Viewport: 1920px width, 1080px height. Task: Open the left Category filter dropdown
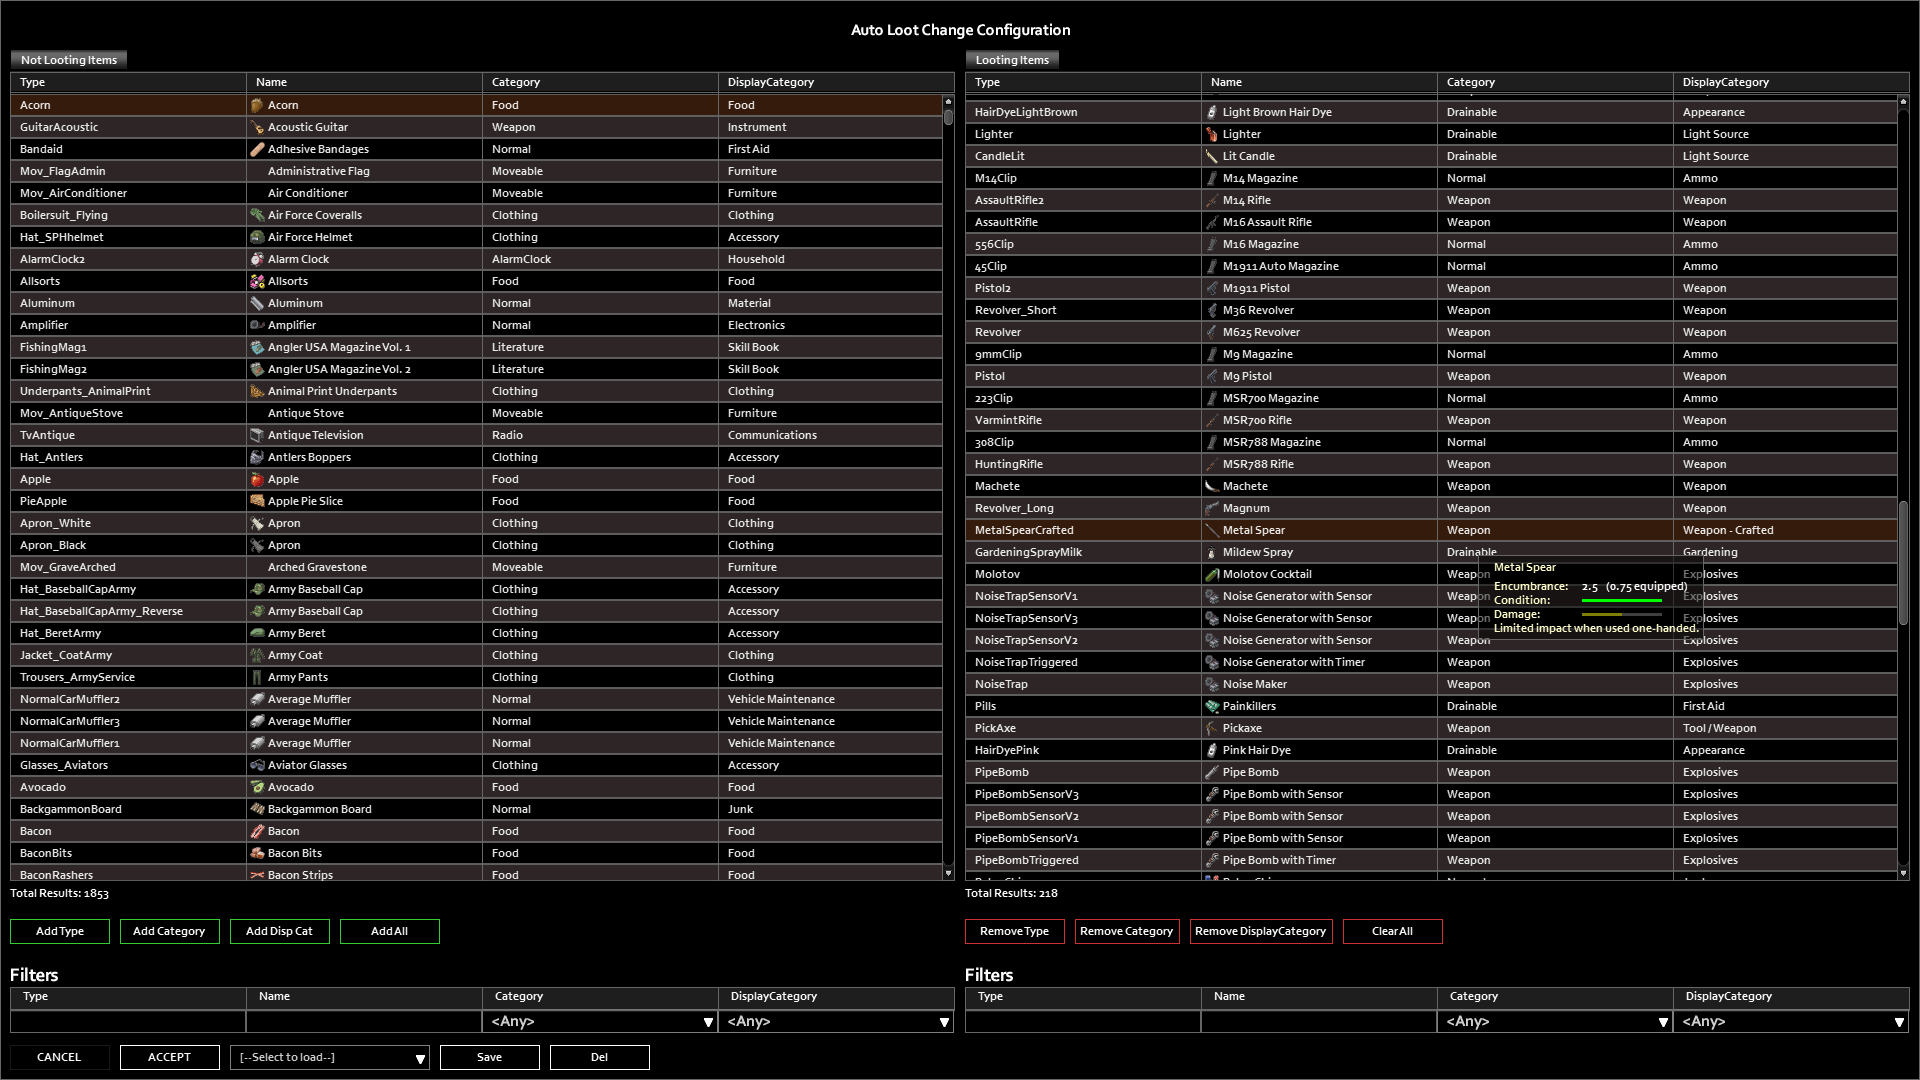[x=600, y=1021]
